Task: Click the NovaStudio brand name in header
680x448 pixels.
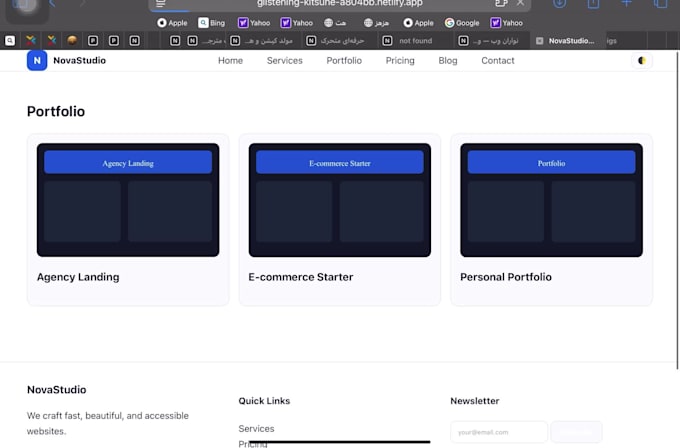Action: pos(79,60)
